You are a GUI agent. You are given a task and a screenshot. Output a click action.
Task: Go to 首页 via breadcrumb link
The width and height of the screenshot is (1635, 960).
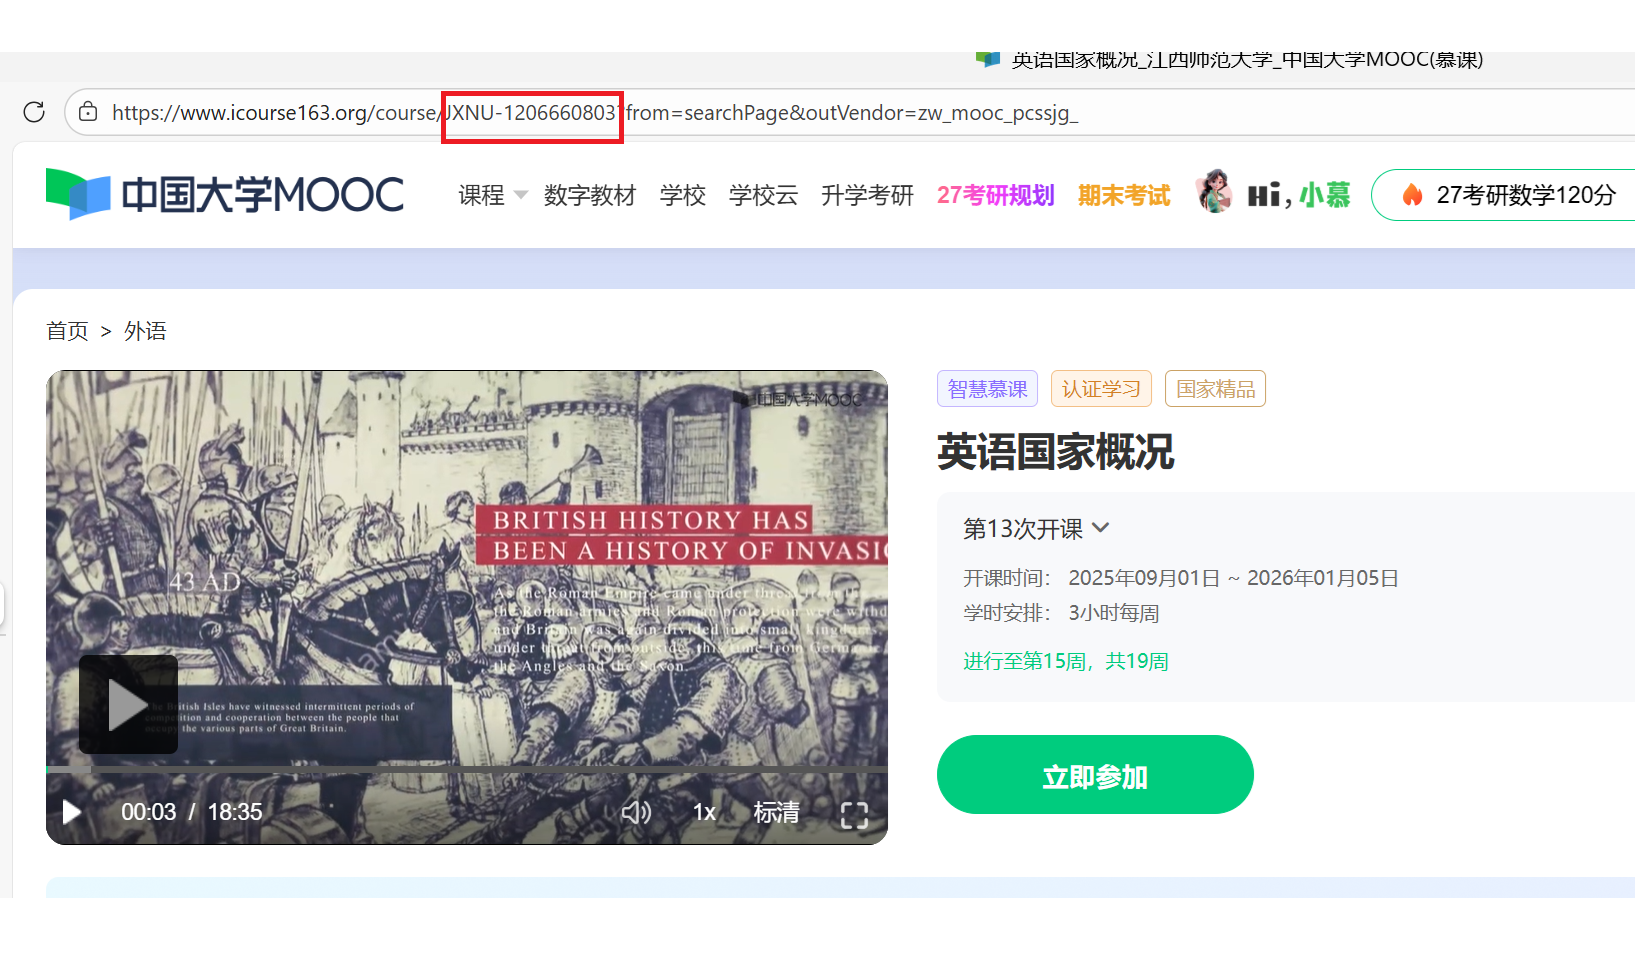66,330
